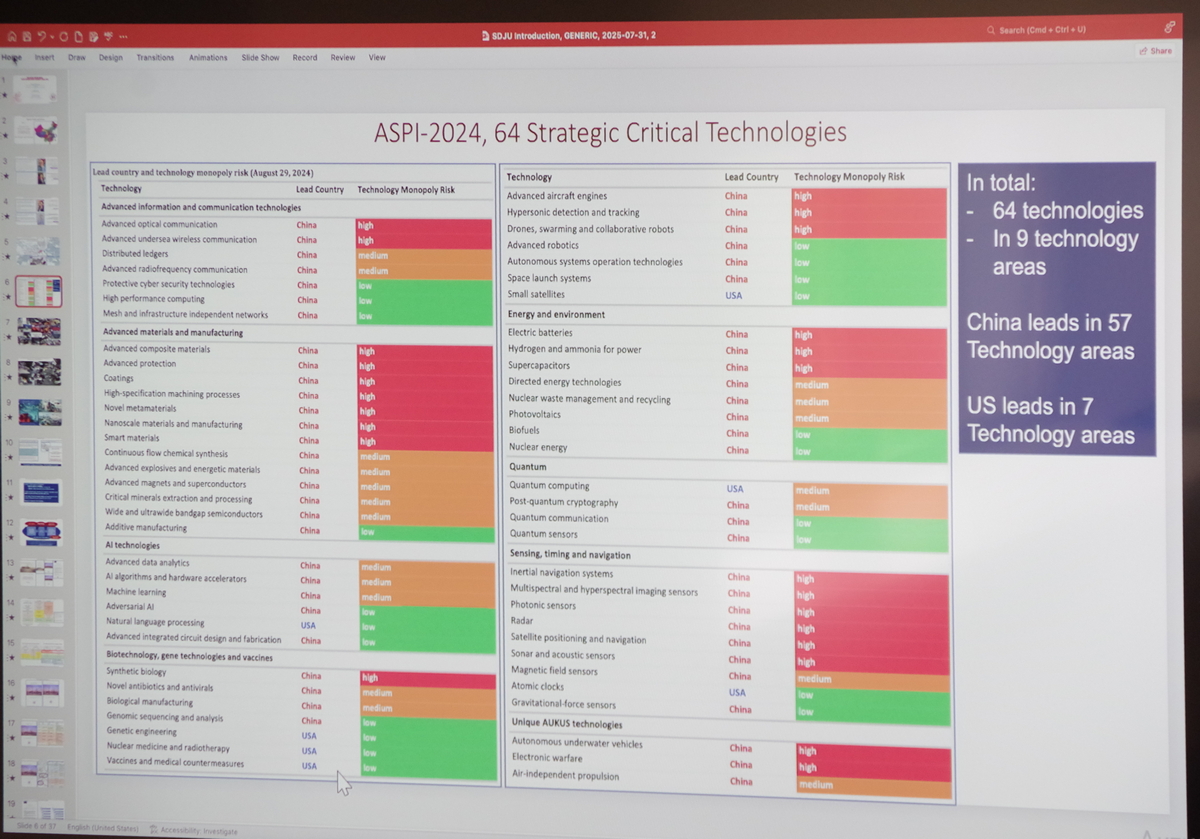Switch to the Record tab
This screenshot has width=1200, height=839.
click(x=305, y=57)
